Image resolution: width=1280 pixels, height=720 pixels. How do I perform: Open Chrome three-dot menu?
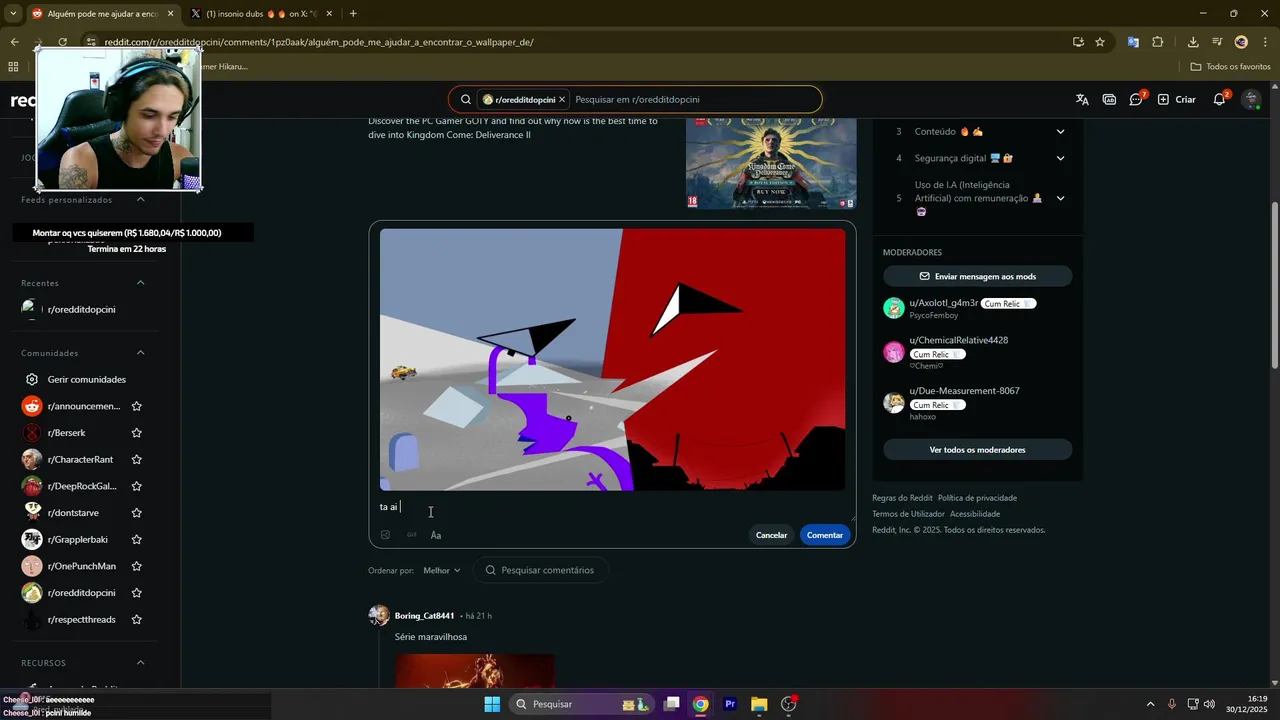(x=1266, y=42)
